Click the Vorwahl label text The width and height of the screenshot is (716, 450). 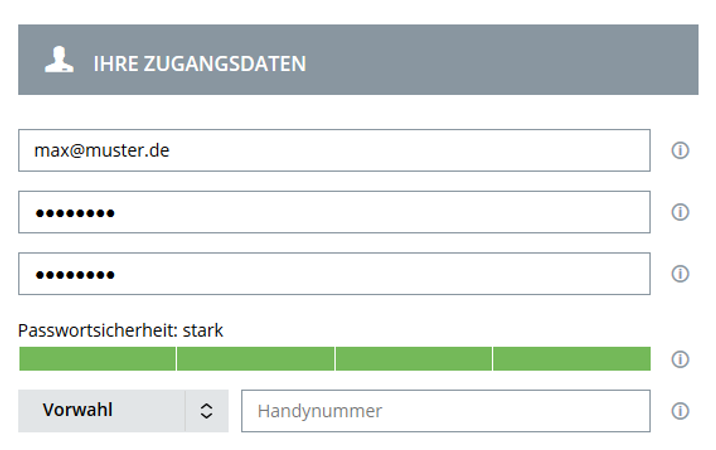point(78,410)
